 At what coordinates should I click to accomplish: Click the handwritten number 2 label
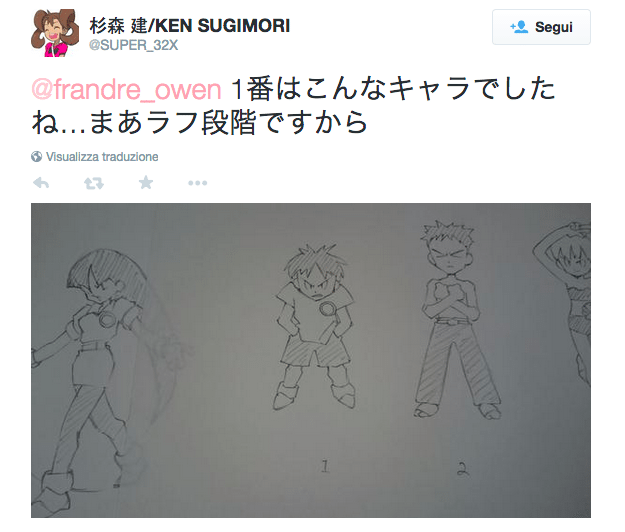[462, 469]
